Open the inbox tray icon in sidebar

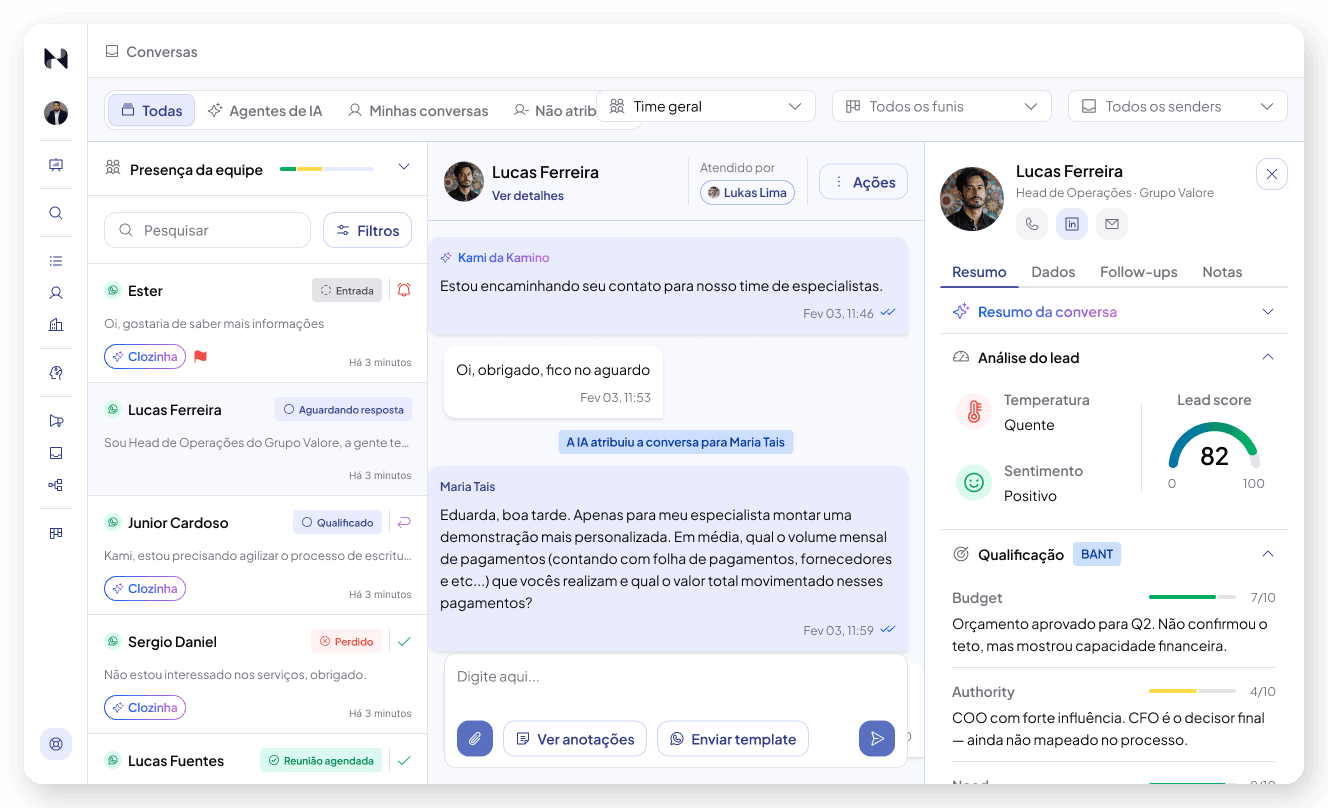click(56, 453)
